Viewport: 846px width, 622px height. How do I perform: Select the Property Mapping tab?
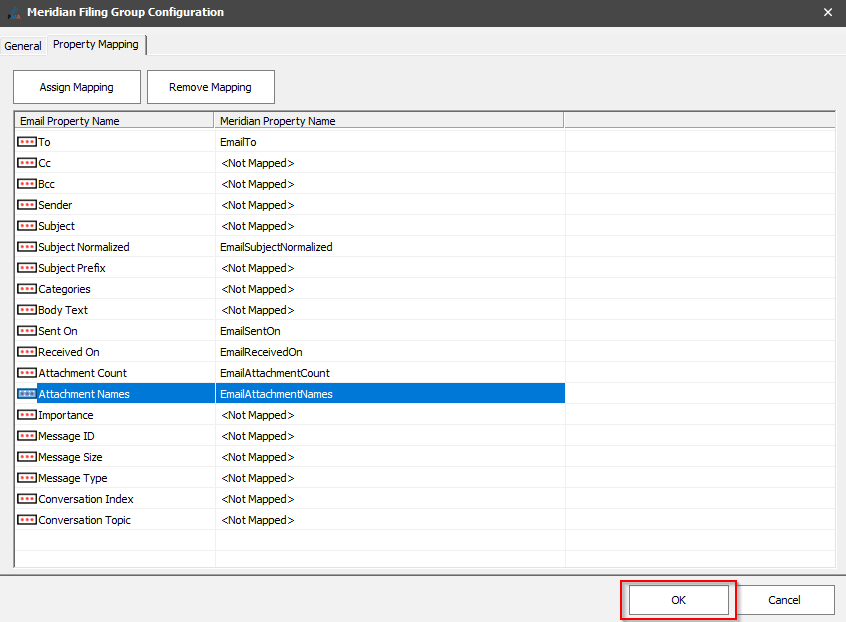pyautogui.click(x=96, y=44)
